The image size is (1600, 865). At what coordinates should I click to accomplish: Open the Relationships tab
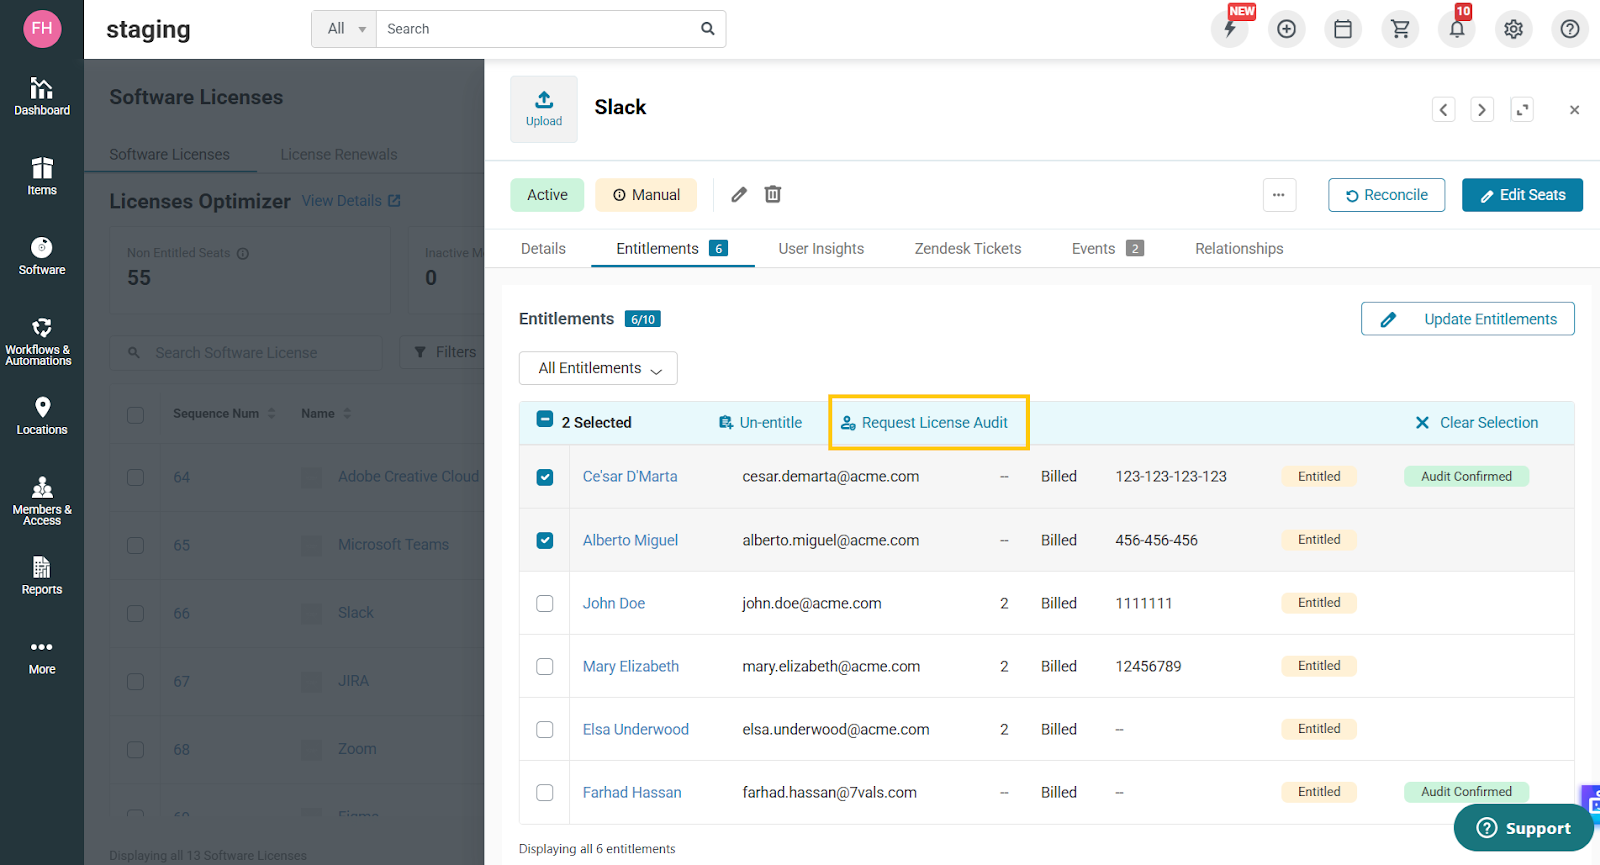point(1239,249)
